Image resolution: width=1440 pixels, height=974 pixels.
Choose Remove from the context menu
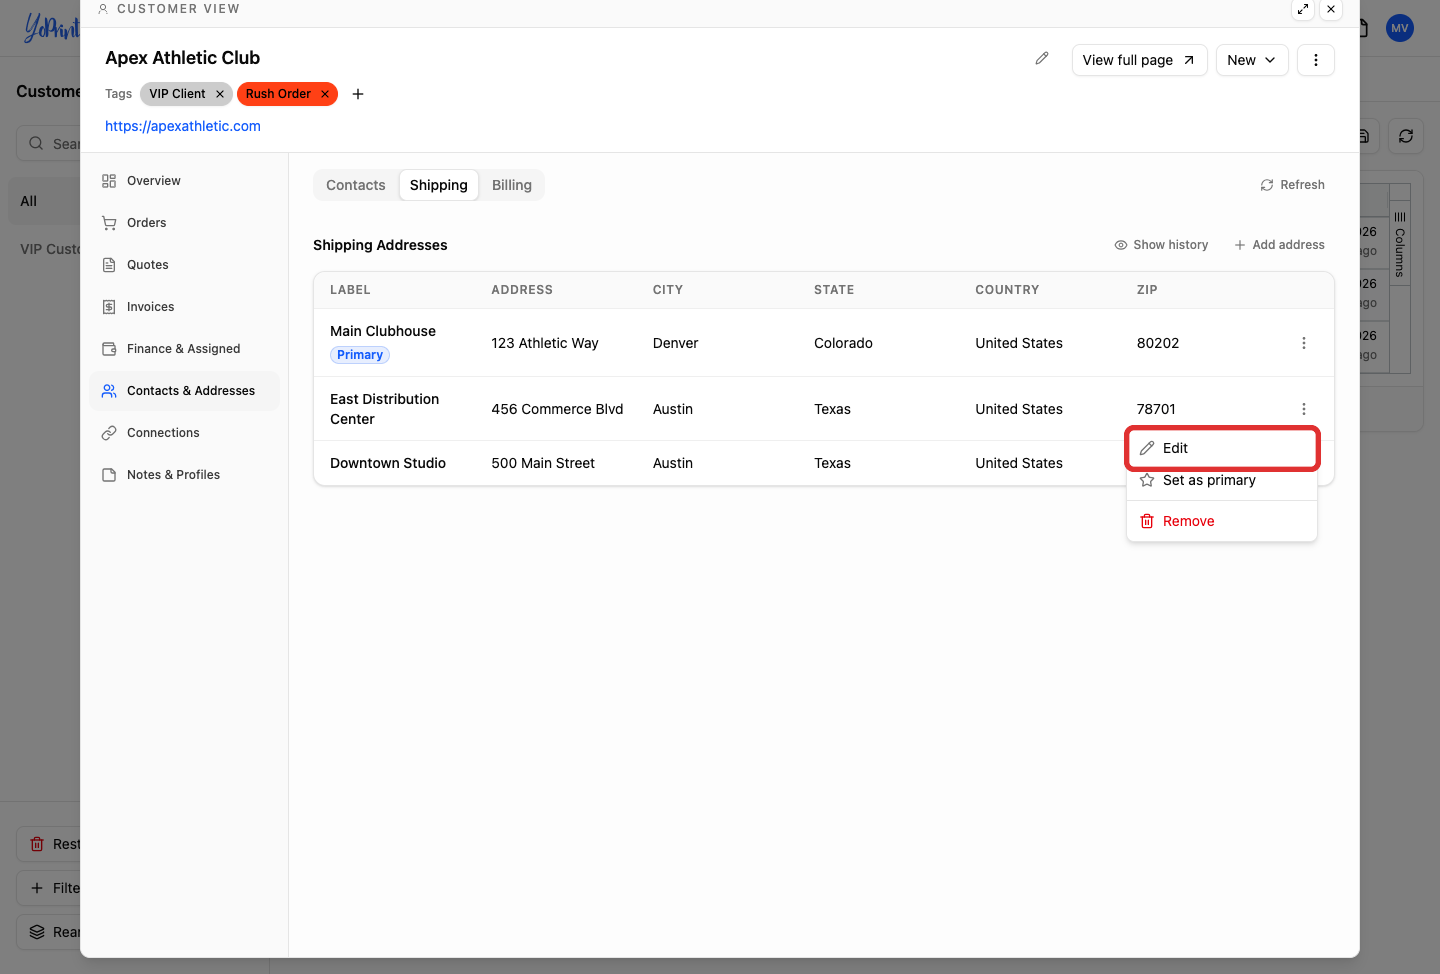pyautogui.click(x=1222, y=521)
